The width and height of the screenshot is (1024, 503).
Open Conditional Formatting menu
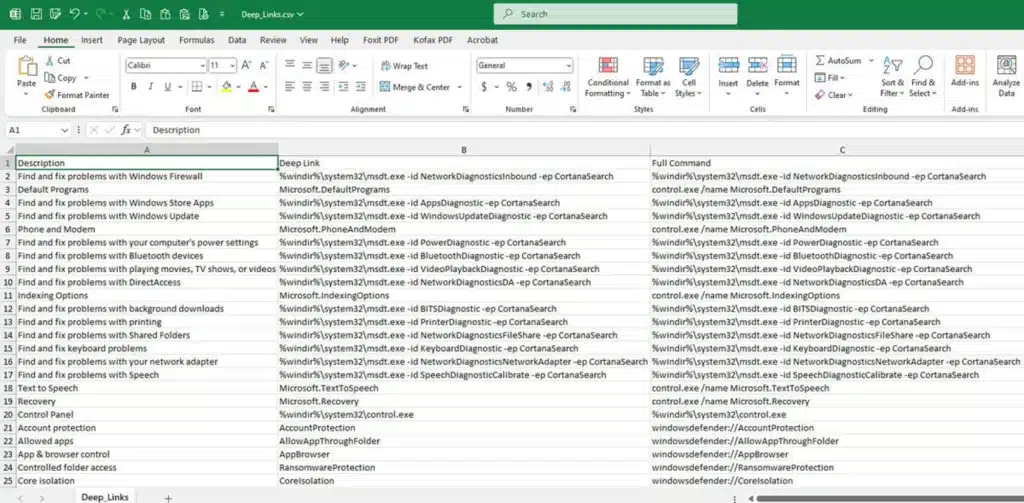click(x=608, y=78)
